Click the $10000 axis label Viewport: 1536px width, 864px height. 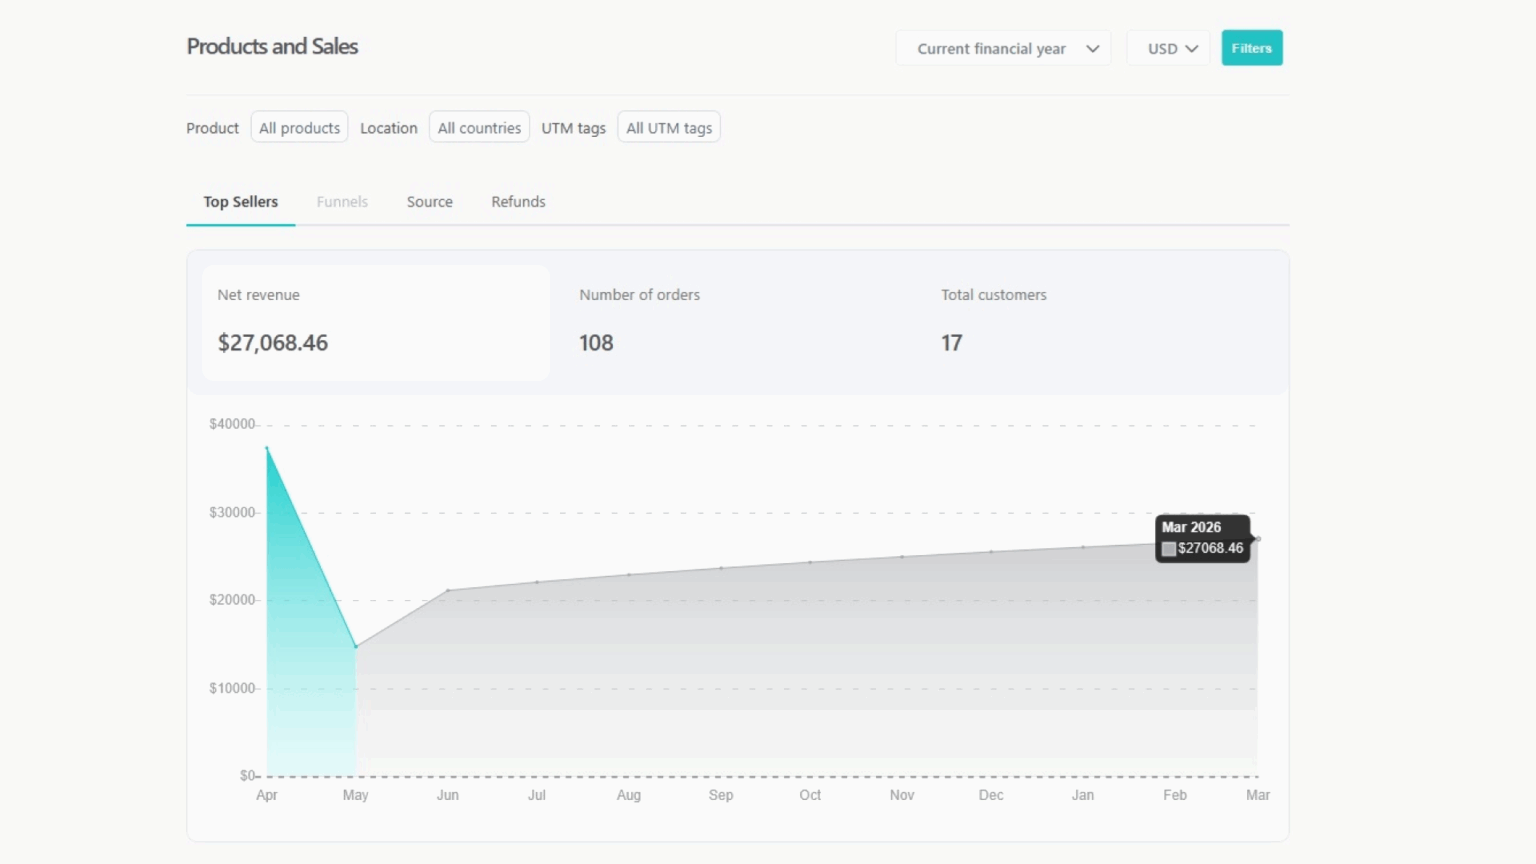[x=232, y=688]
